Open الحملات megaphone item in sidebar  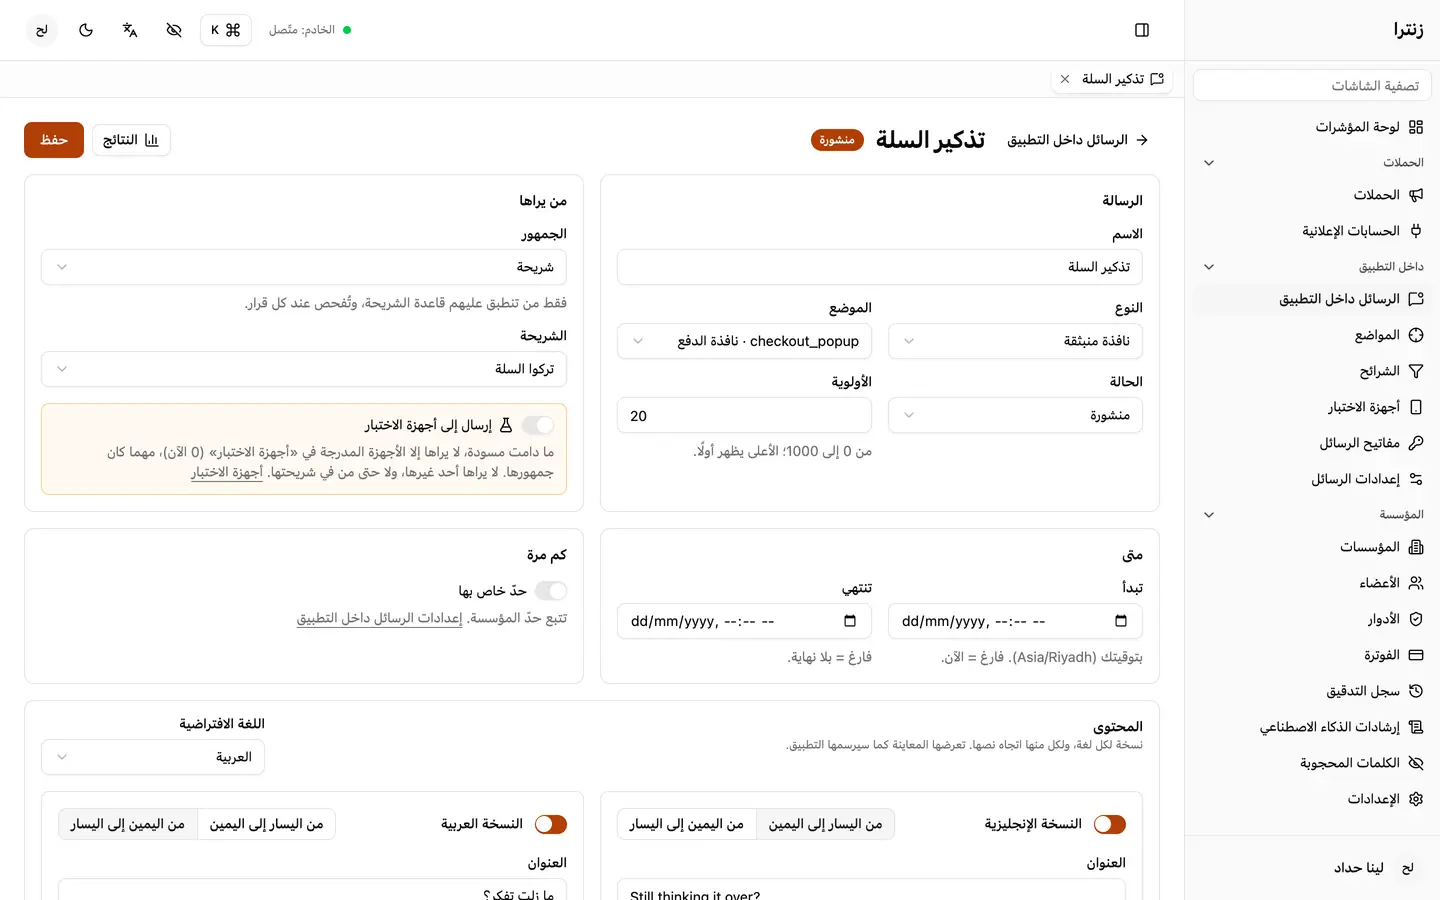click(1312, 195)
